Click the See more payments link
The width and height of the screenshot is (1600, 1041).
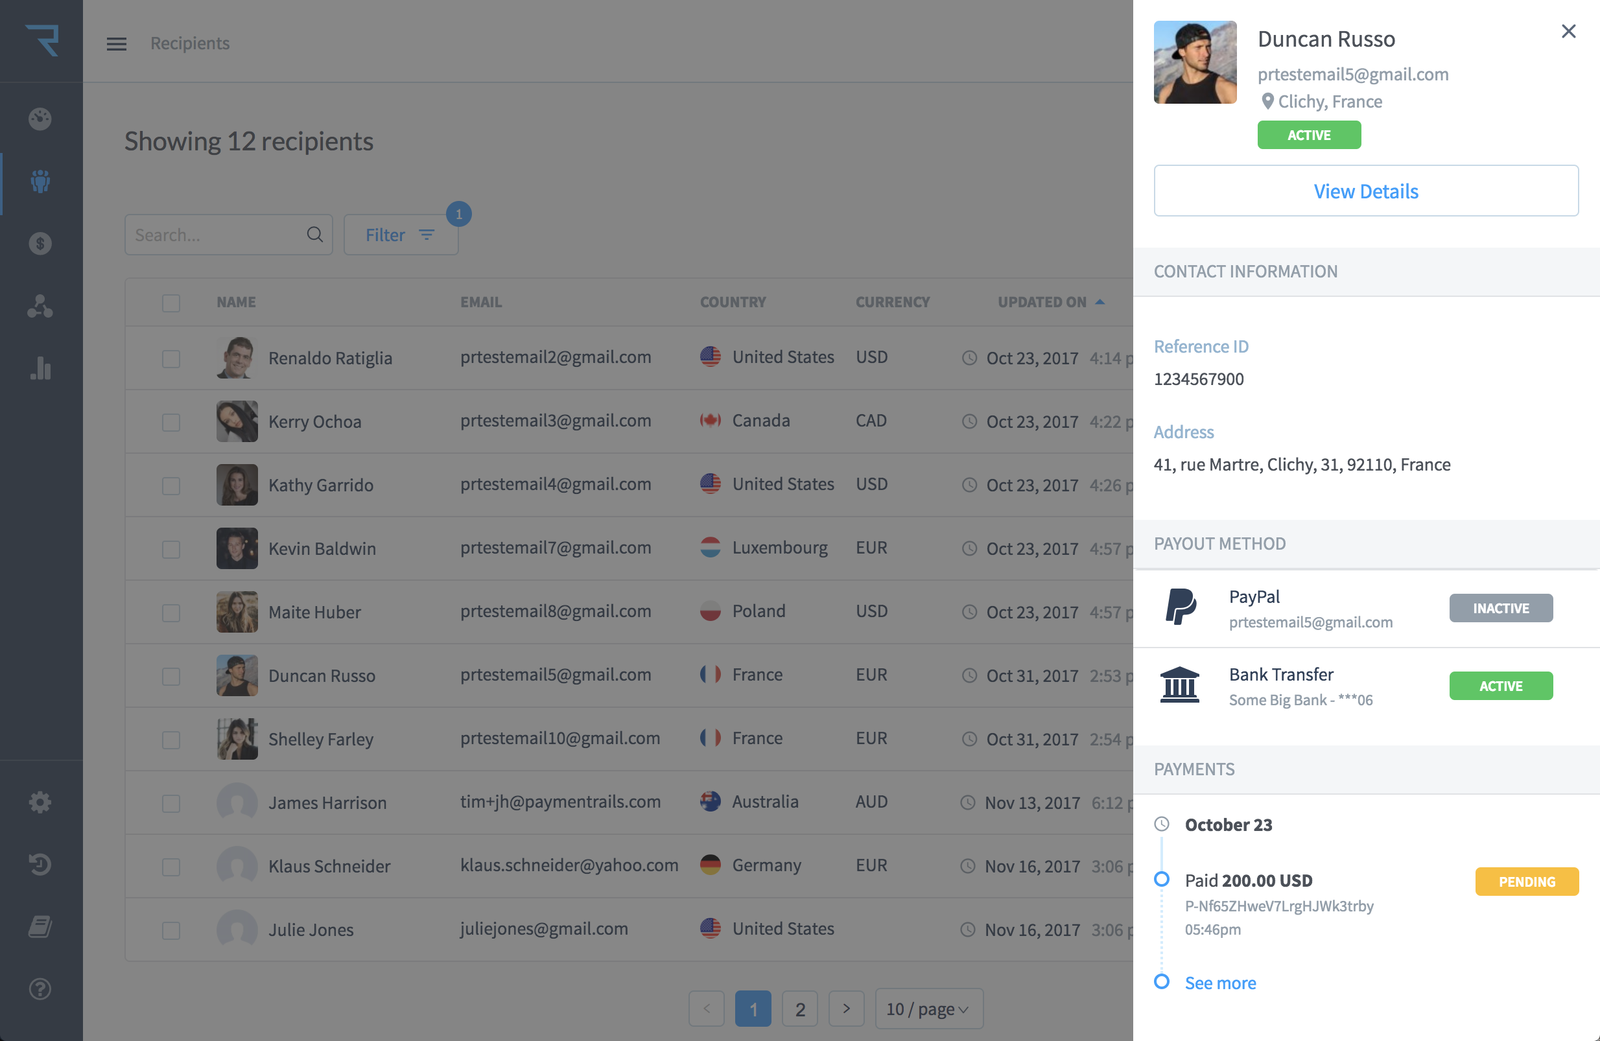click(x=1219, y=982)
